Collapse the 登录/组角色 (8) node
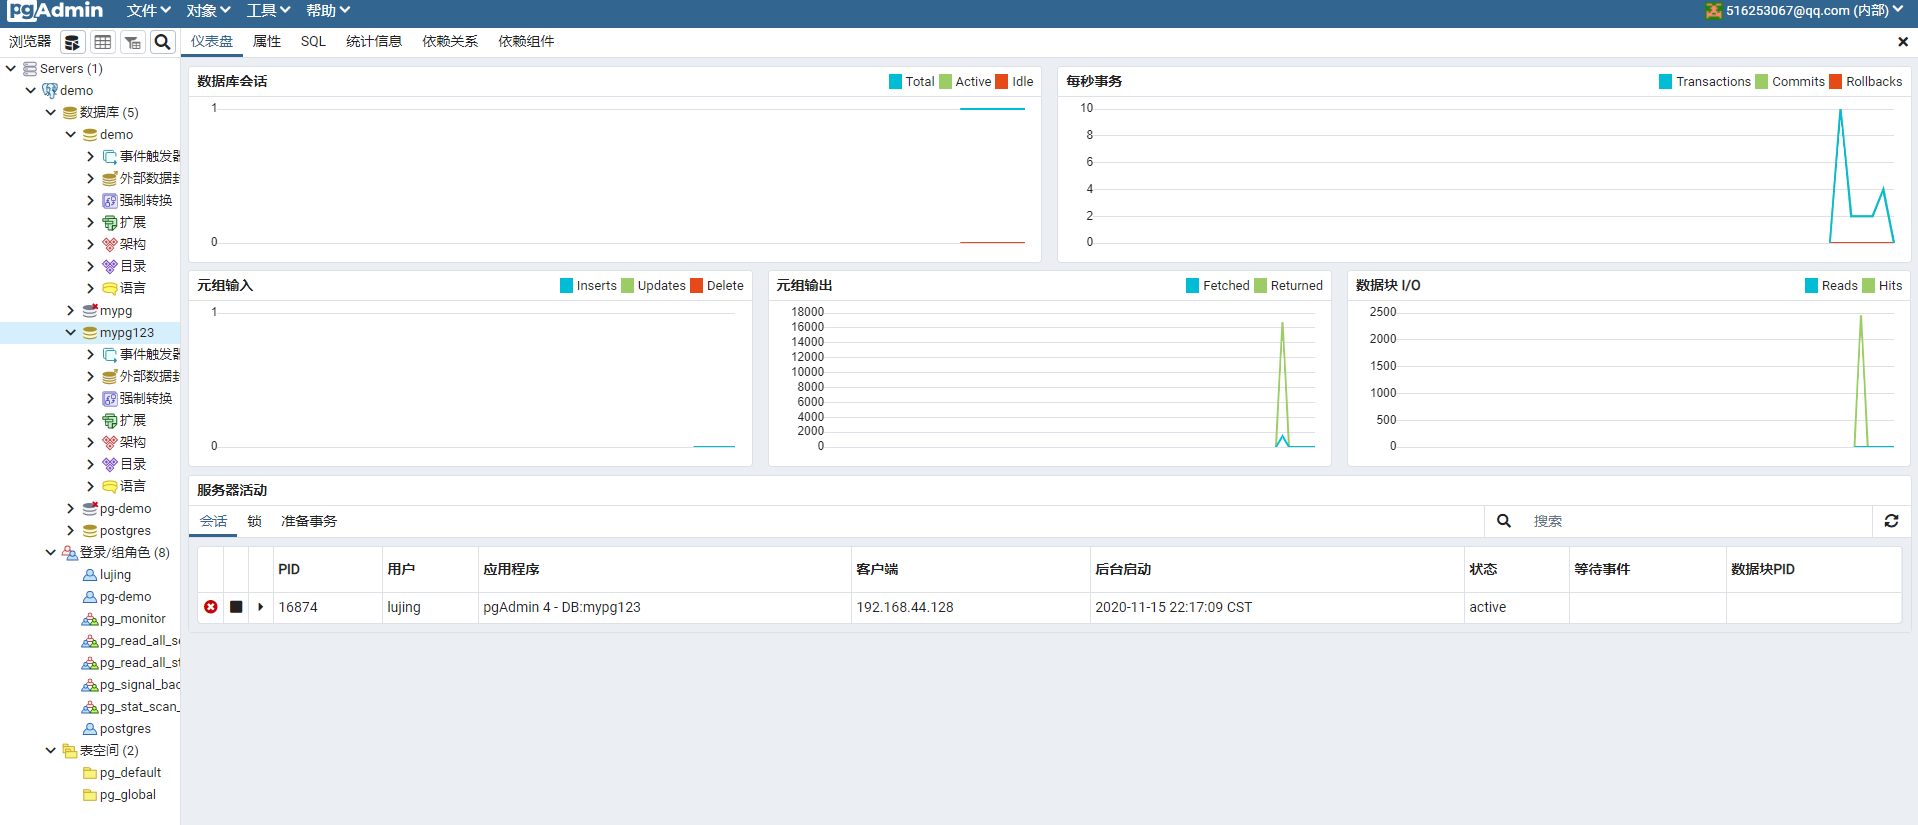The image size is (1918, 825). click(x=51, y=553)
